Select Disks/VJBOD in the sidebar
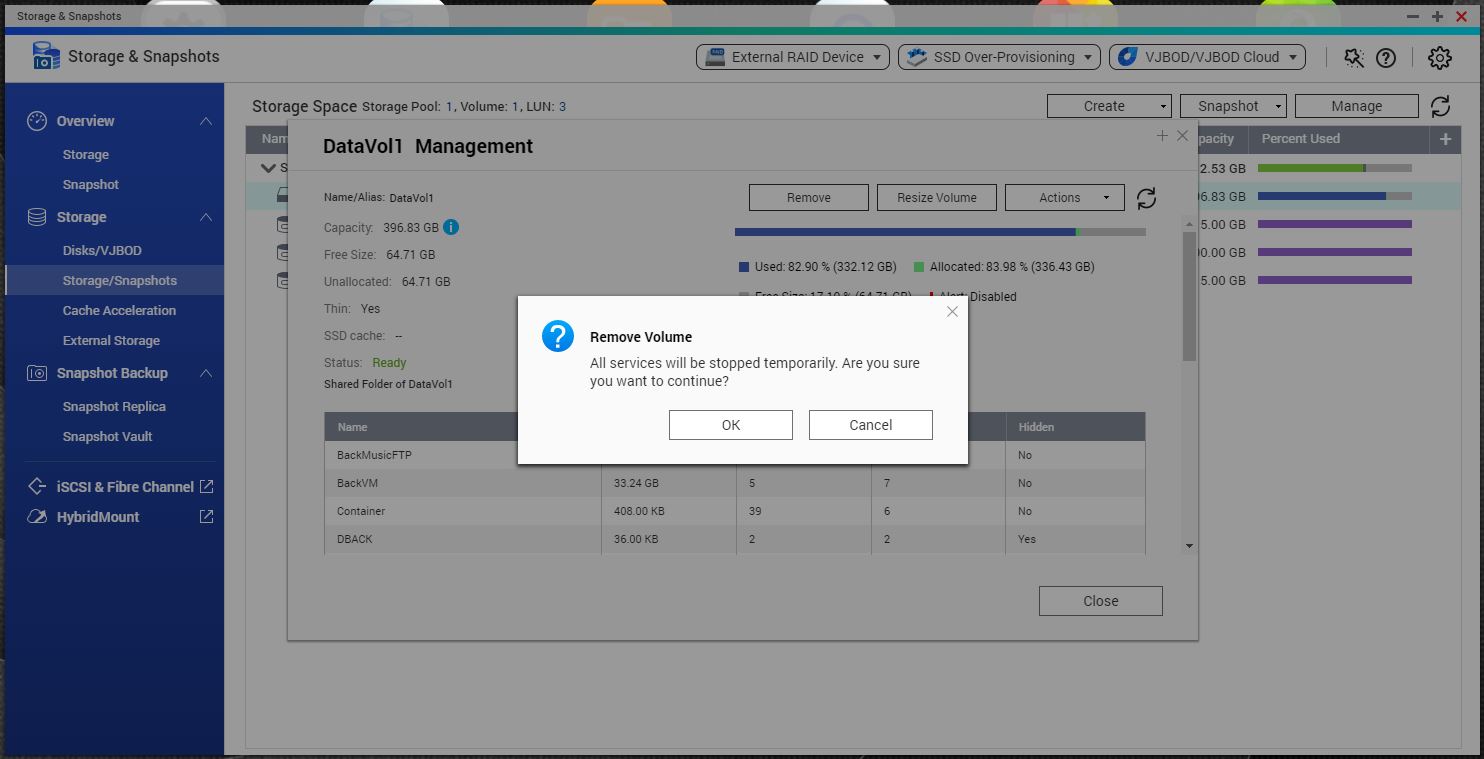Screen dimensions: 1484x759 (x=102, y=251)
